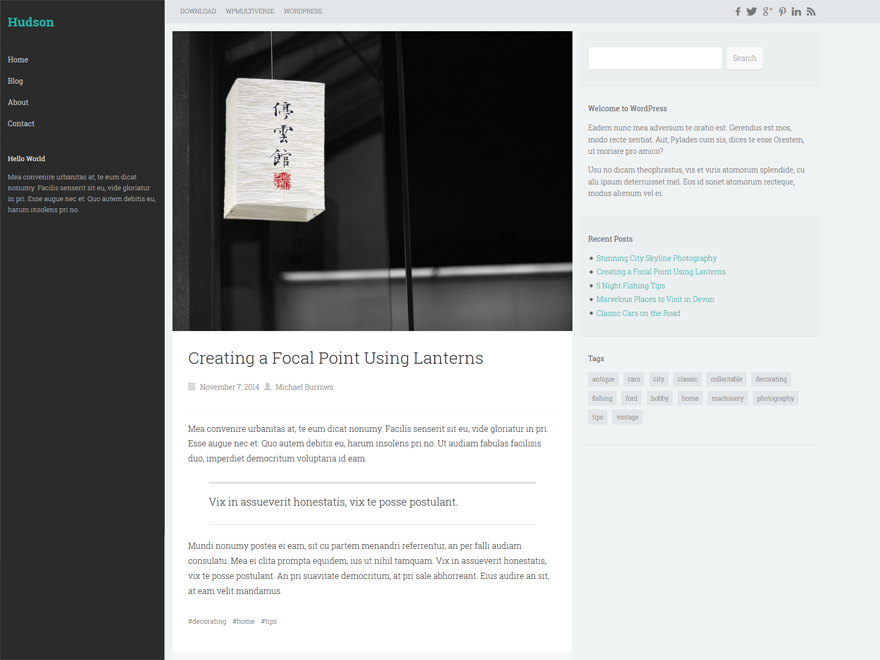
Task: Open the LinkedIn icon
Action: tap(796, 11)
